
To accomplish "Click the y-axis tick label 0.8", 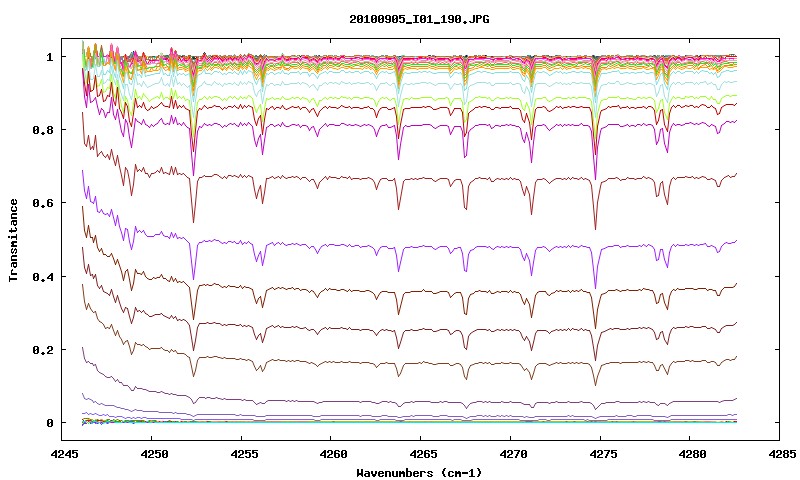I will [43, 130].
